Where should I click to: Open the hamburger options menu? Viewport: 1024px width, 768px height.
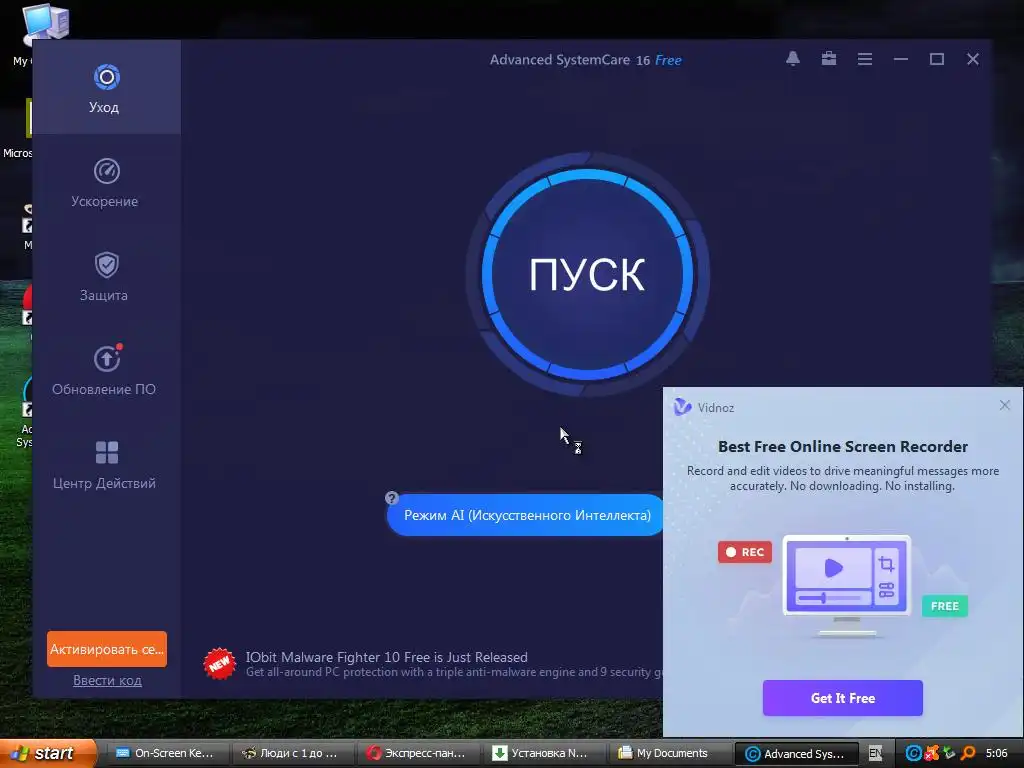865,59
